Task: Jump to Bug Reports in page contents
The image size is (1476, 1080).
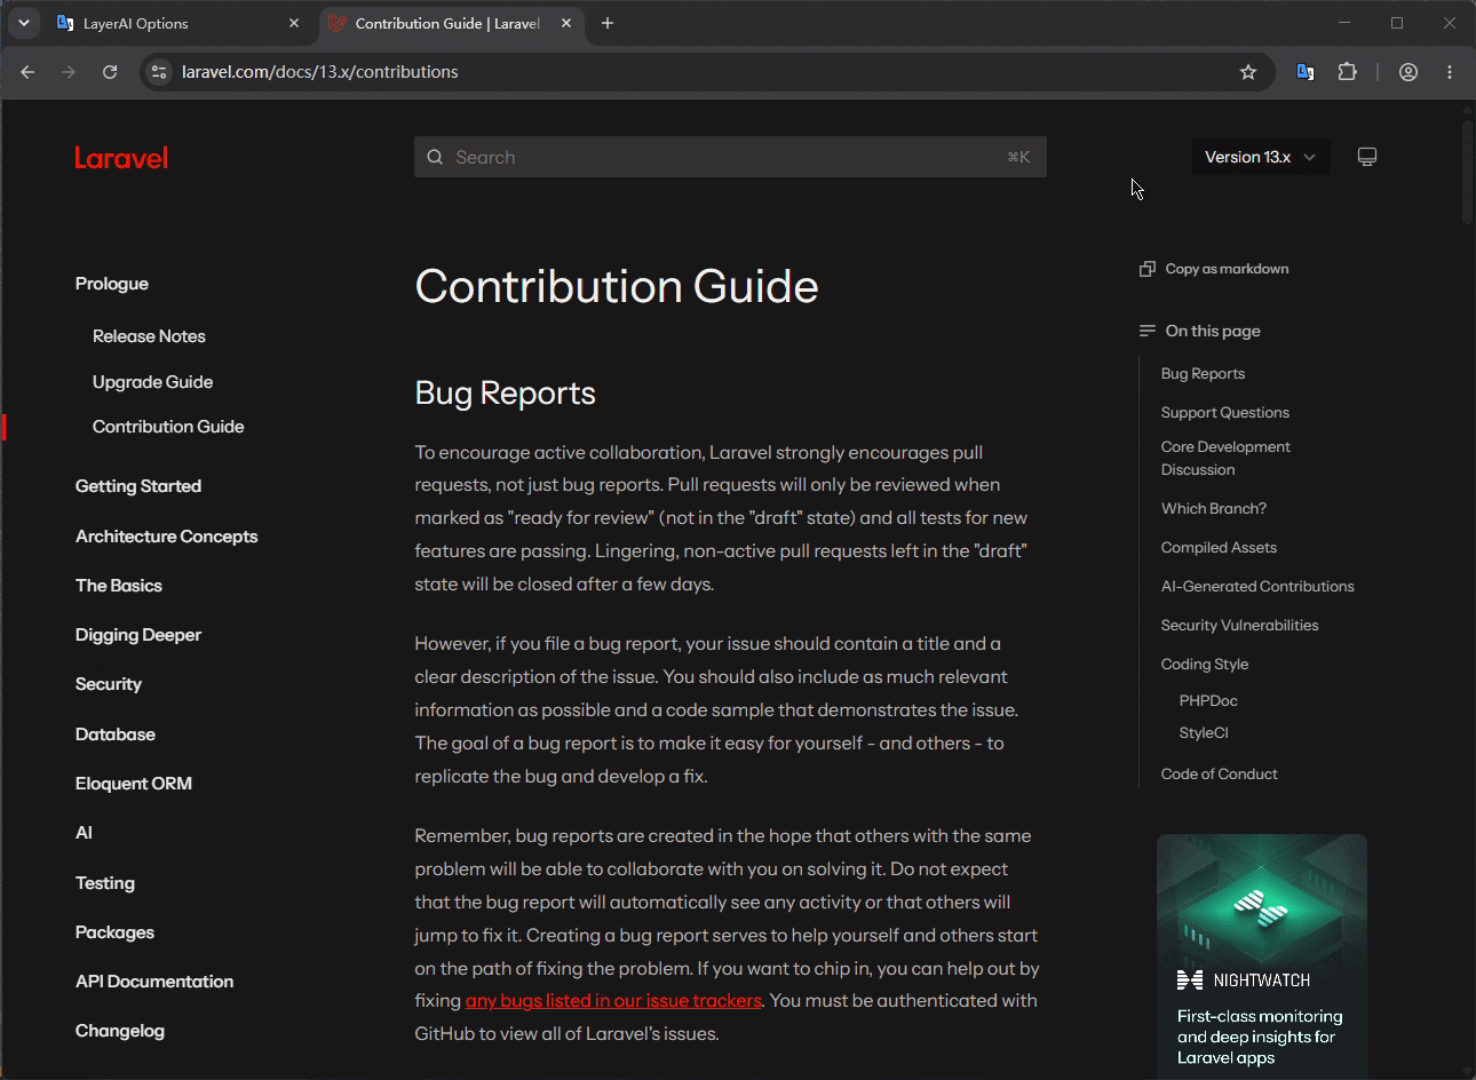Action: [1203, 374]
